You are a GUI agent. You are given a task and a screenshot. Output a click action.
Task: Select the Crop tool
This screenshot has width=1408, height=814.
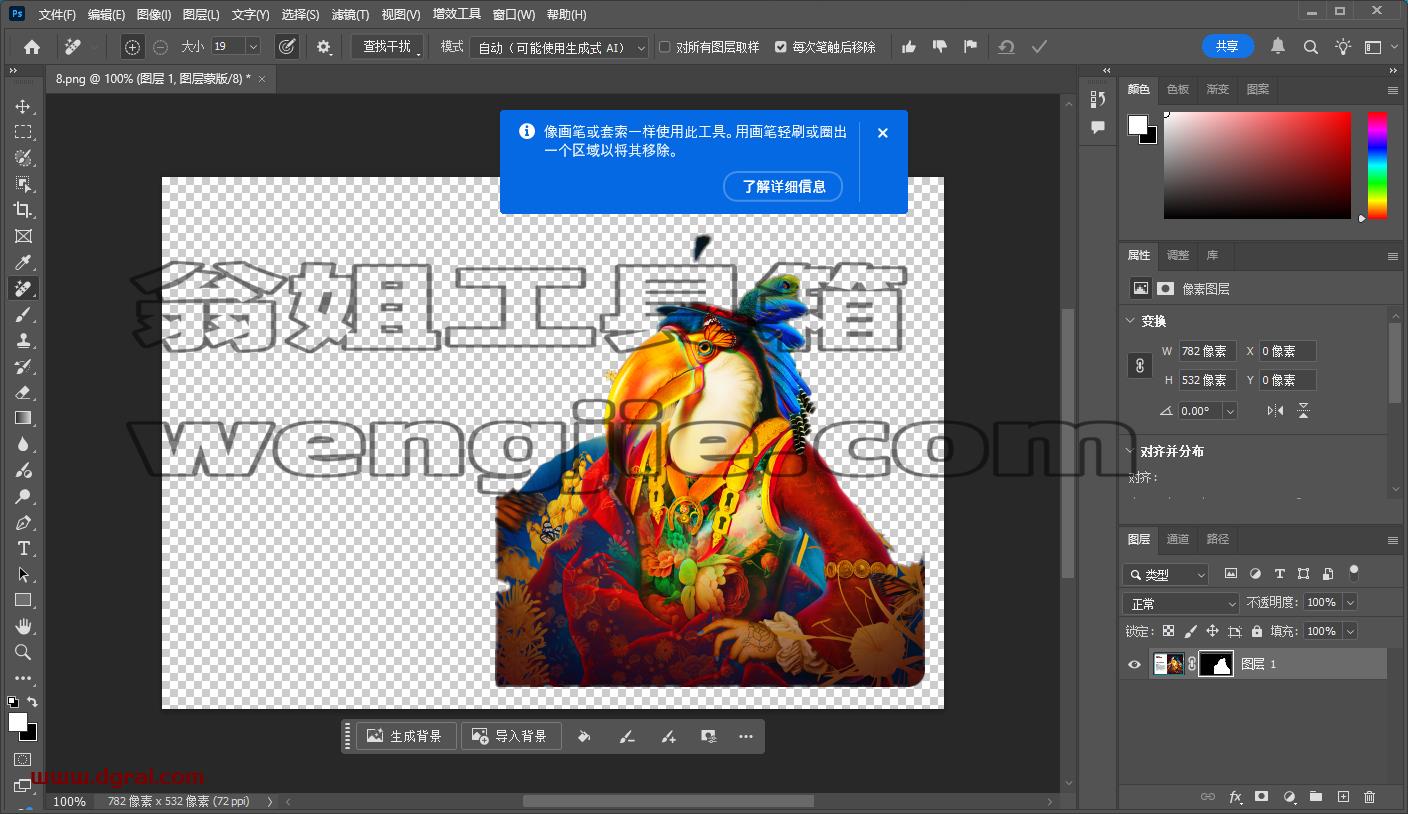22,210
